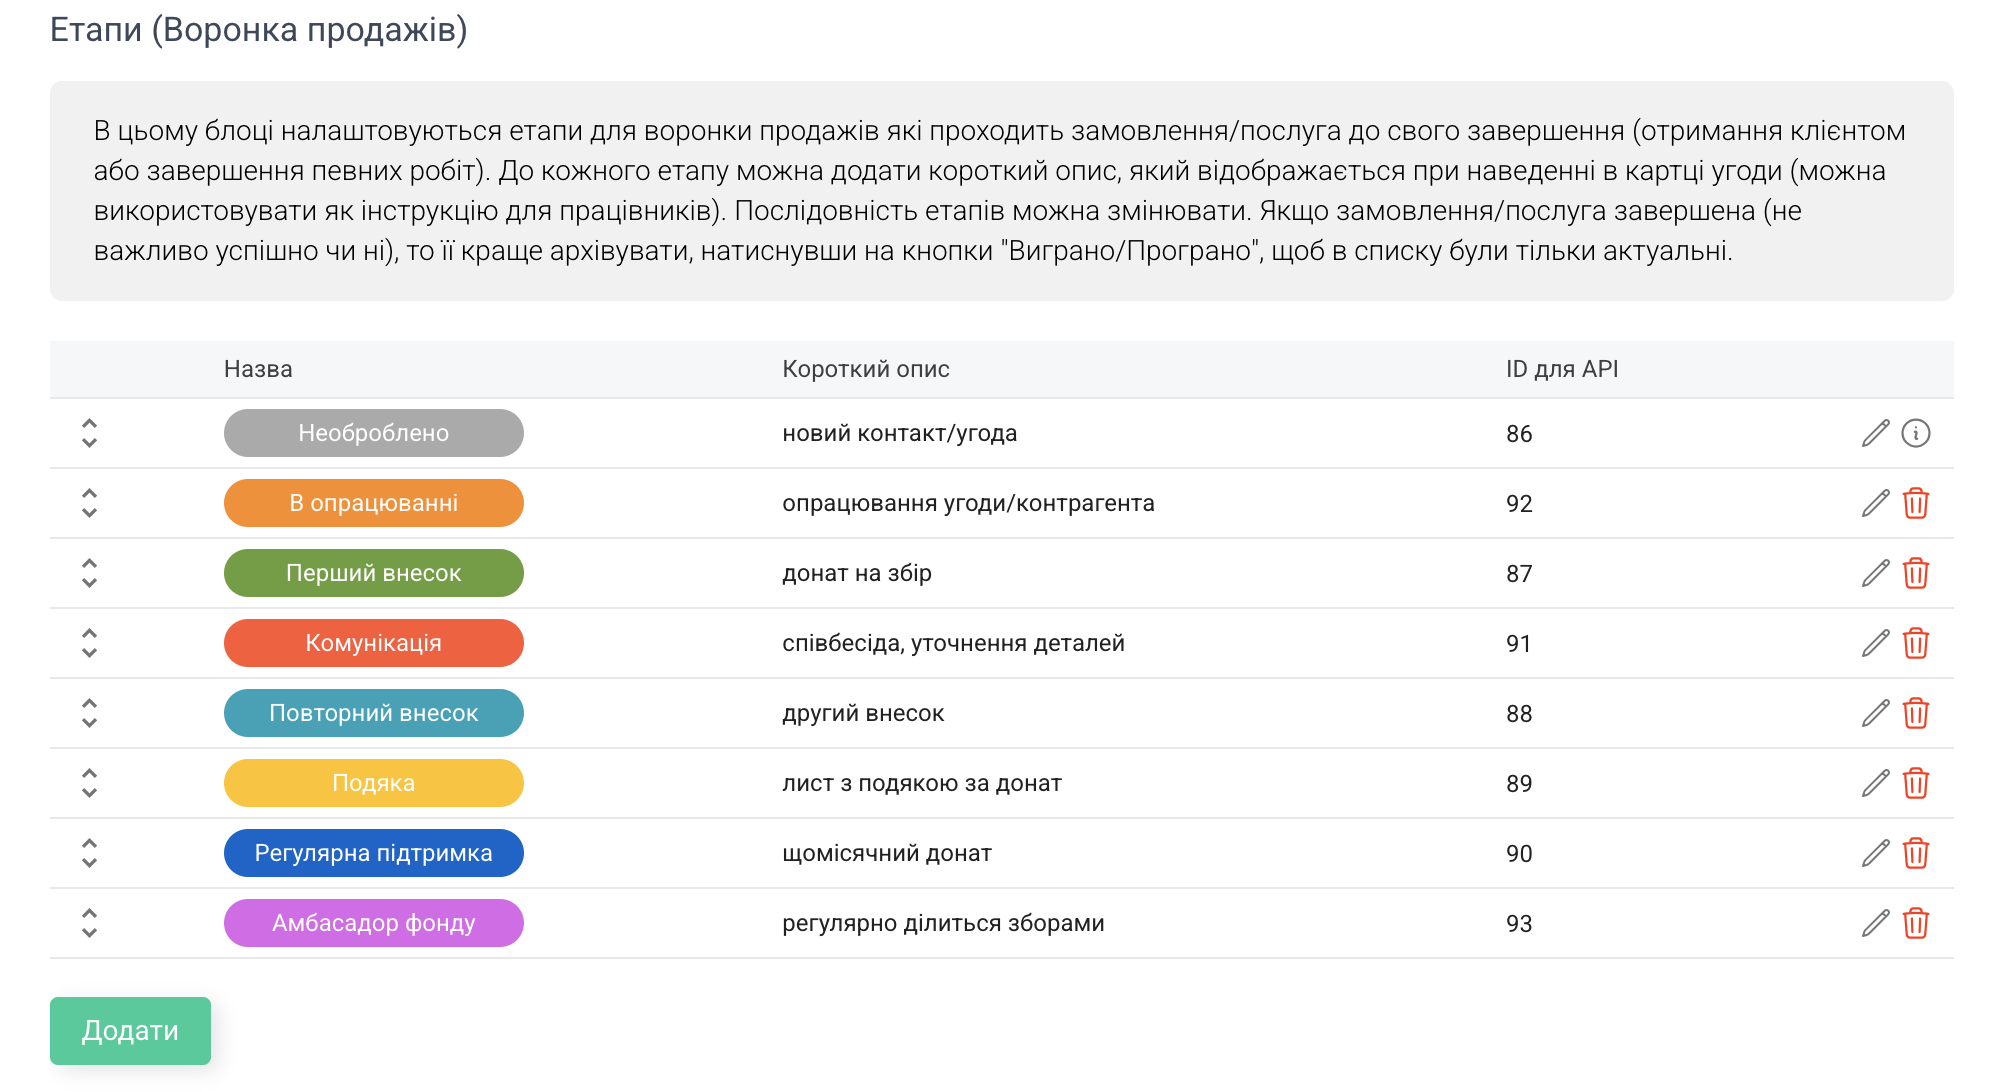Click reorder arrows for Подяка row

pos(89,783)
